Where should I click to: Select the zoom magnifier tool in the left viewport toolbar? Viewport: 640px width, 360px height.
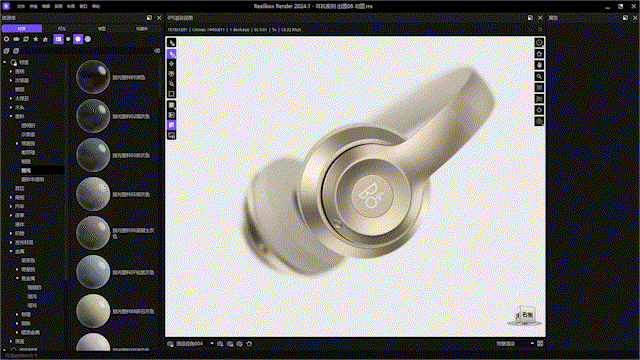171,84
